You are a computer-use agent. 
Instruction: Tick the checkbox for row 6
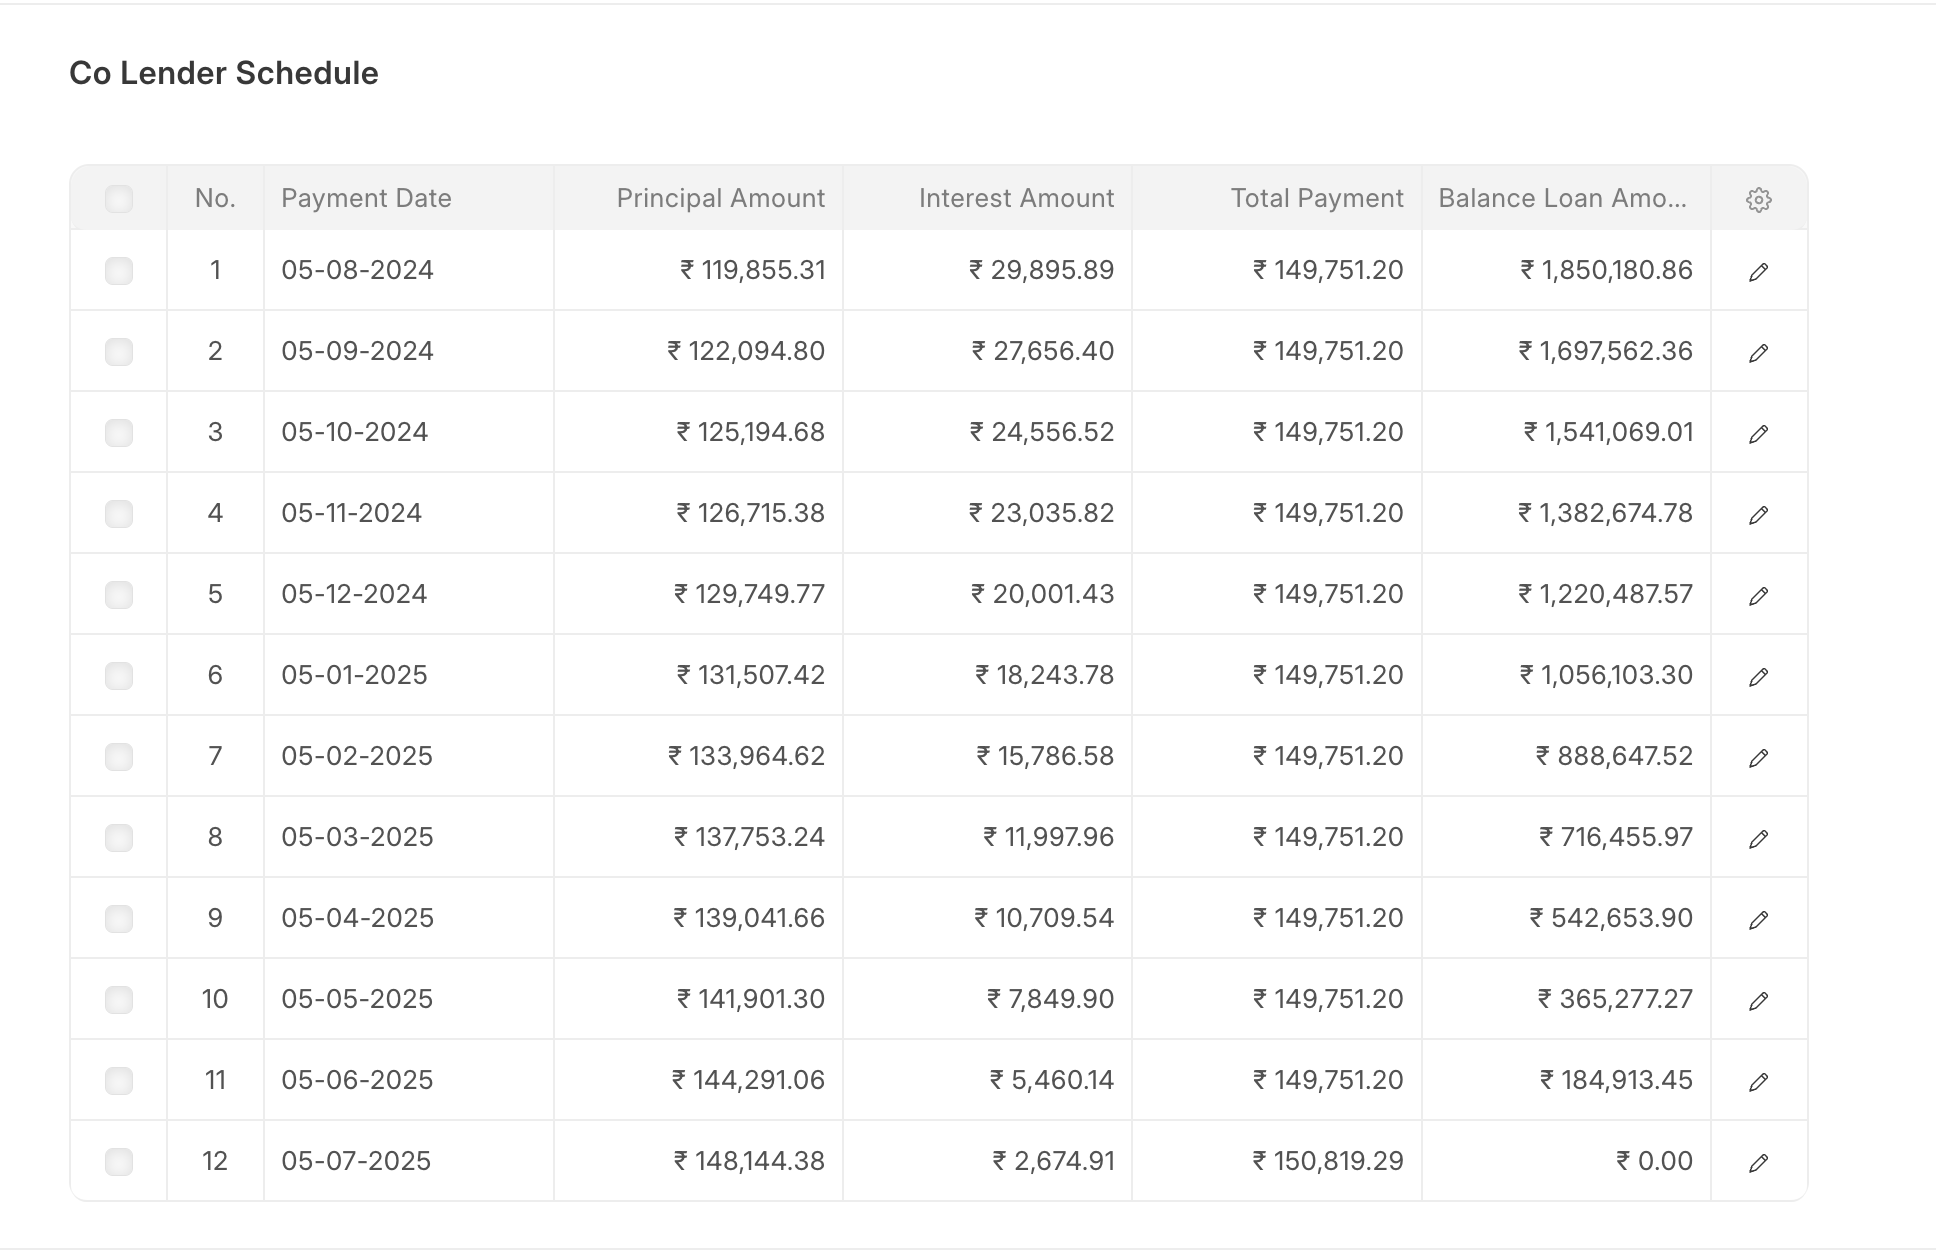coord(119,675)
